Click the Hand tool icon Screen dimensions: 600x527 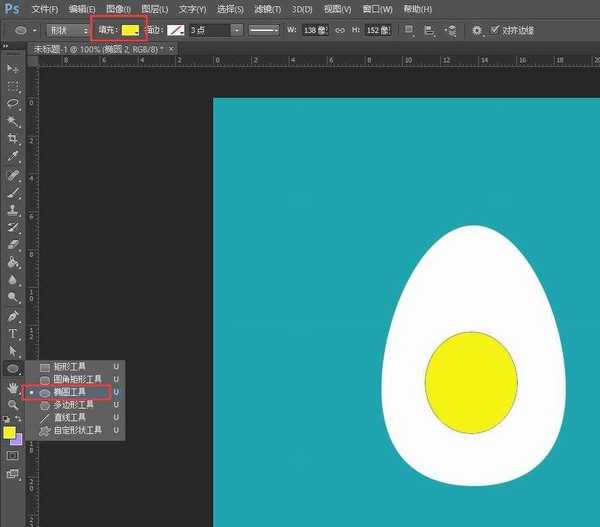click(x=14, y=387)
